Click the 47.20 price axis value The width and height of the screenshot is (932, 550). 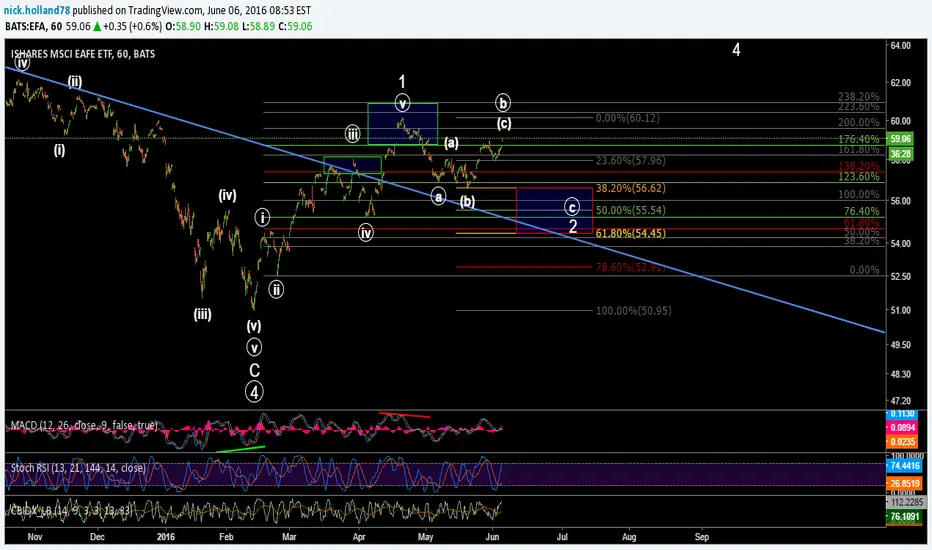pyautogui.click(x=900, y=401)
